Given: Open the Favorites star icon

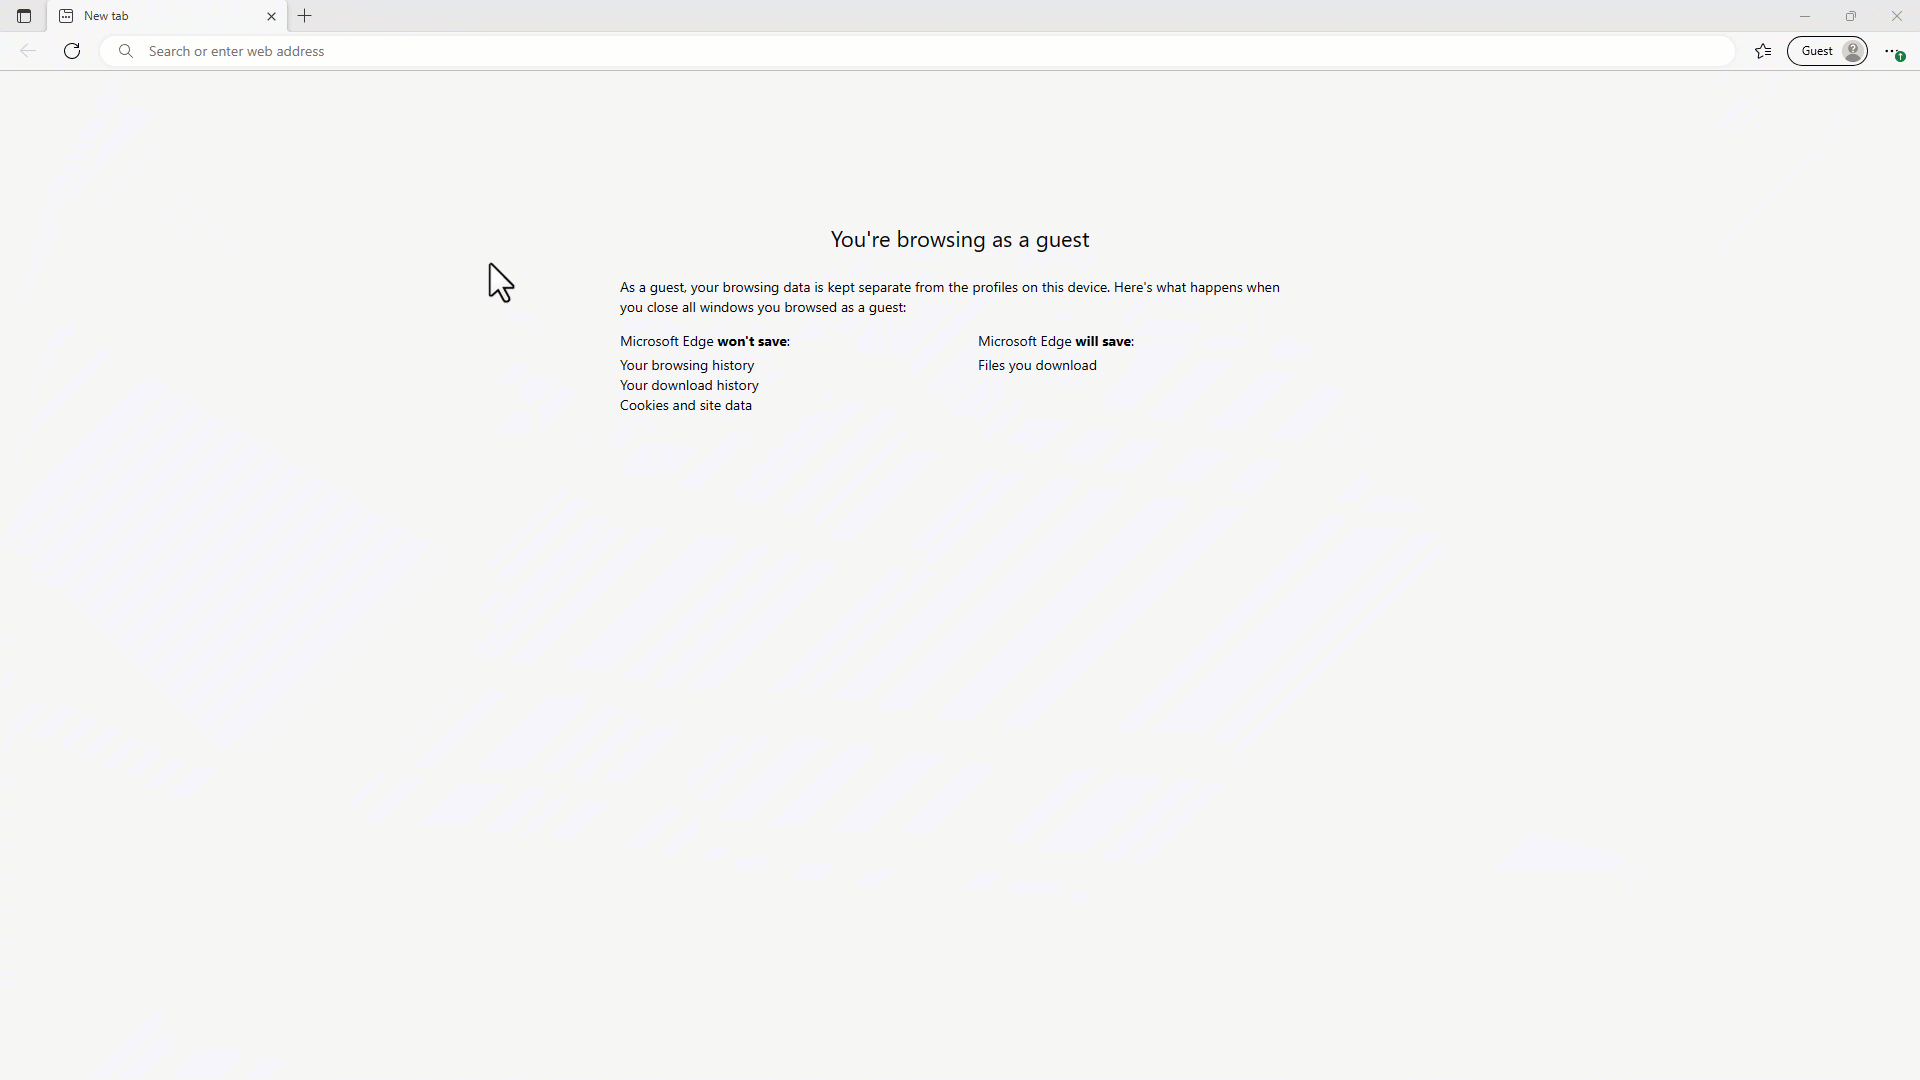Looking at the screenshot, I should click(x=1763, y=51).
